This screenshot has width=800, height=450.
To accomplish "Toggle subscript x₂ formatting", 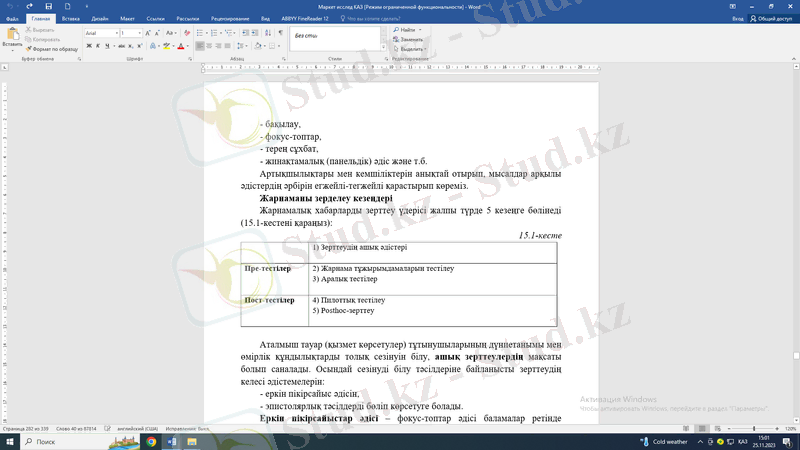I will pyautogui.click(x=131, y=46).
